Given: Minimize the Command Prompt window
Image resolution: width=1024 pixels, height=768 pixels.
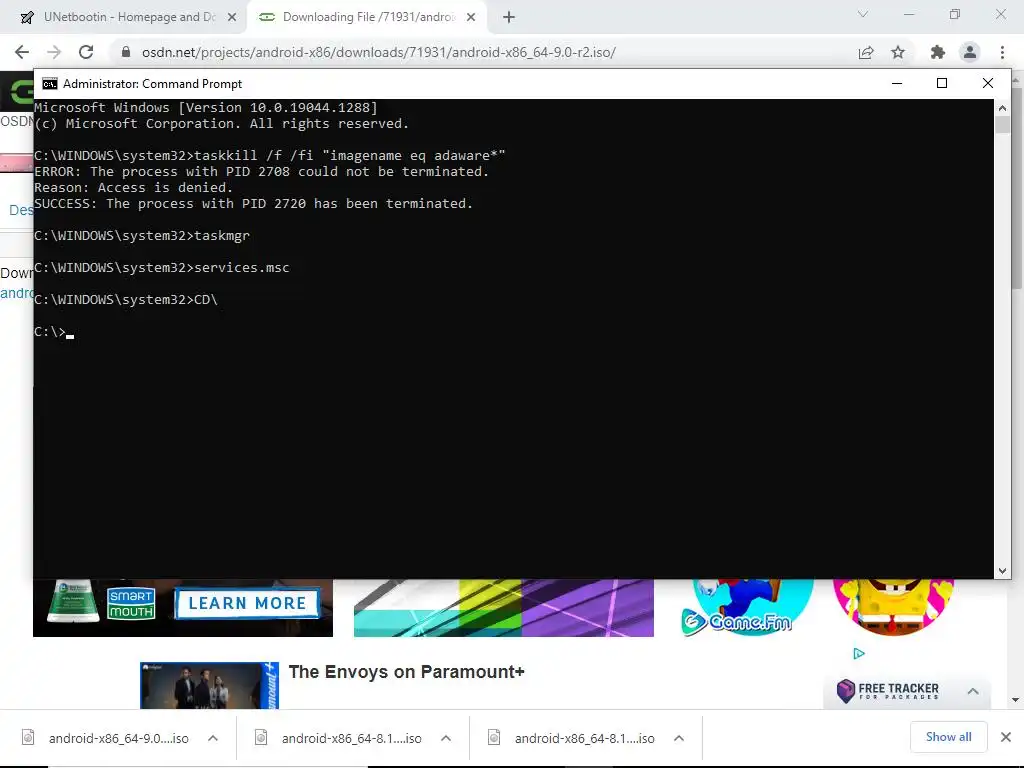Looking at the screenshot, I should click(x=897, y=84).
